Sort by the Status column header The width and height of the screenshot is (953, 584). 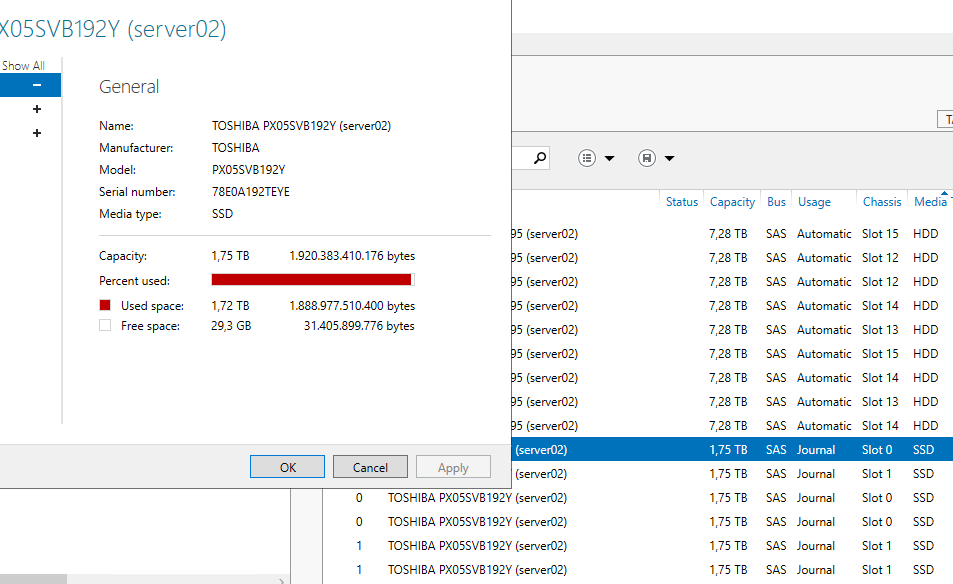coord(681,202)
